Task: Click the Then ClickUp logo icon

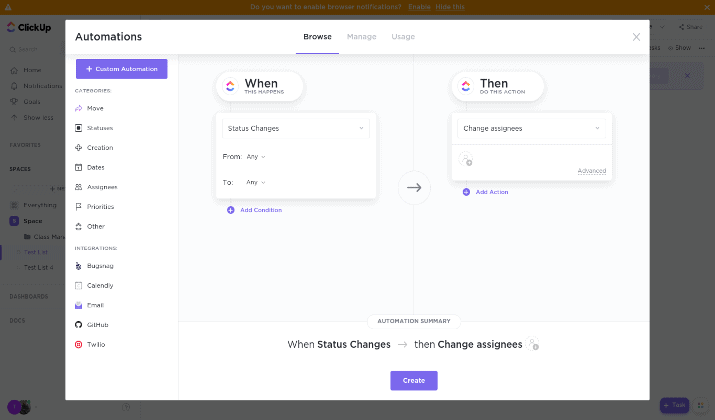Action: point(466,86)
